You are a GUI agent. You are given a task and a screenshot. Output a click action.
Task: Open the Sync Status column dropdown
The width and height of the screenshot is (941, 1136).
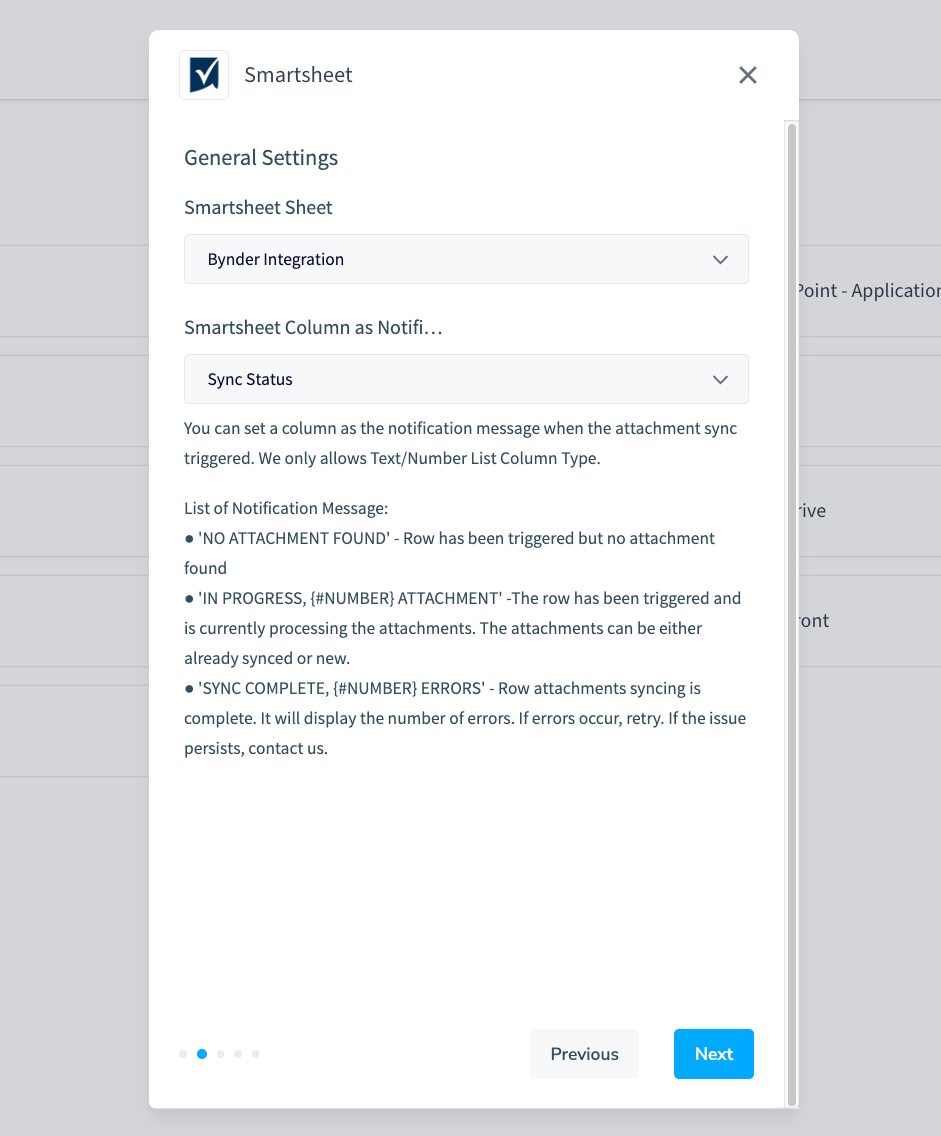coord(466,379)
